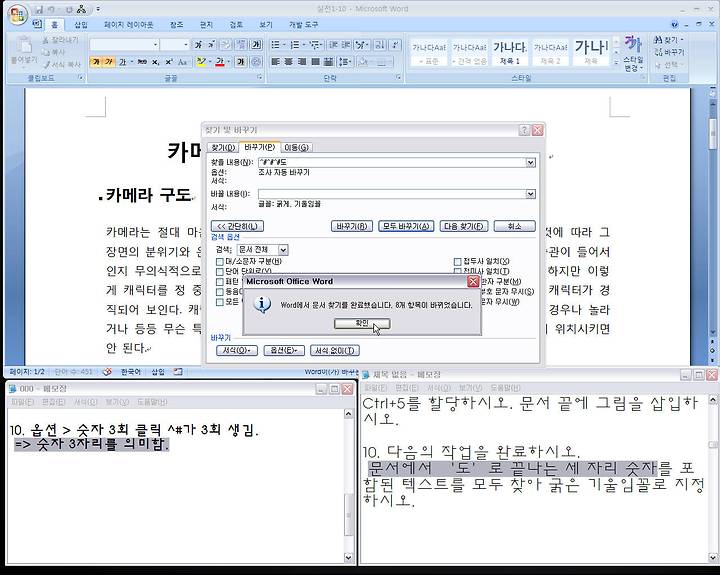Click the Office button orb
The height and width of the screenshot is (576, 720).
point(17,15)
